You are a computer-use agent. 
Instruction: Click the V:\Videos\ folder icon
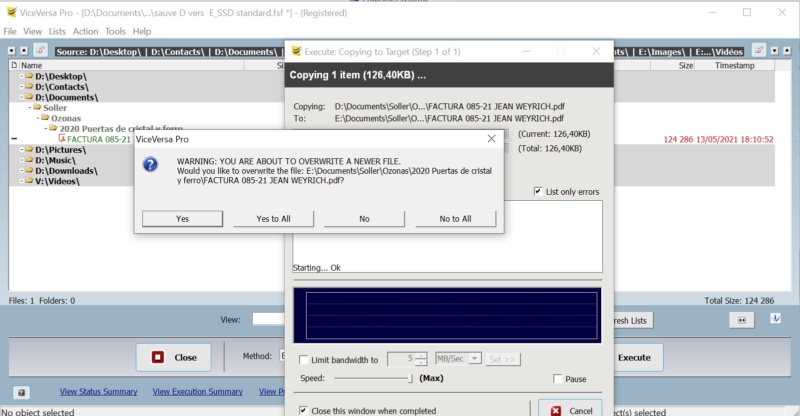coord(30,181)
